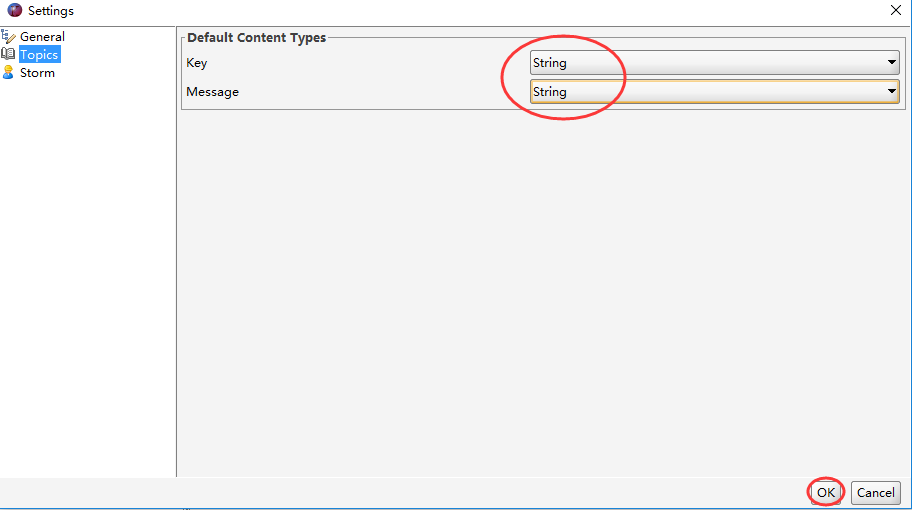Click the Topics book icon
Viewport: 912px width, 510px height.
point(9,55)
